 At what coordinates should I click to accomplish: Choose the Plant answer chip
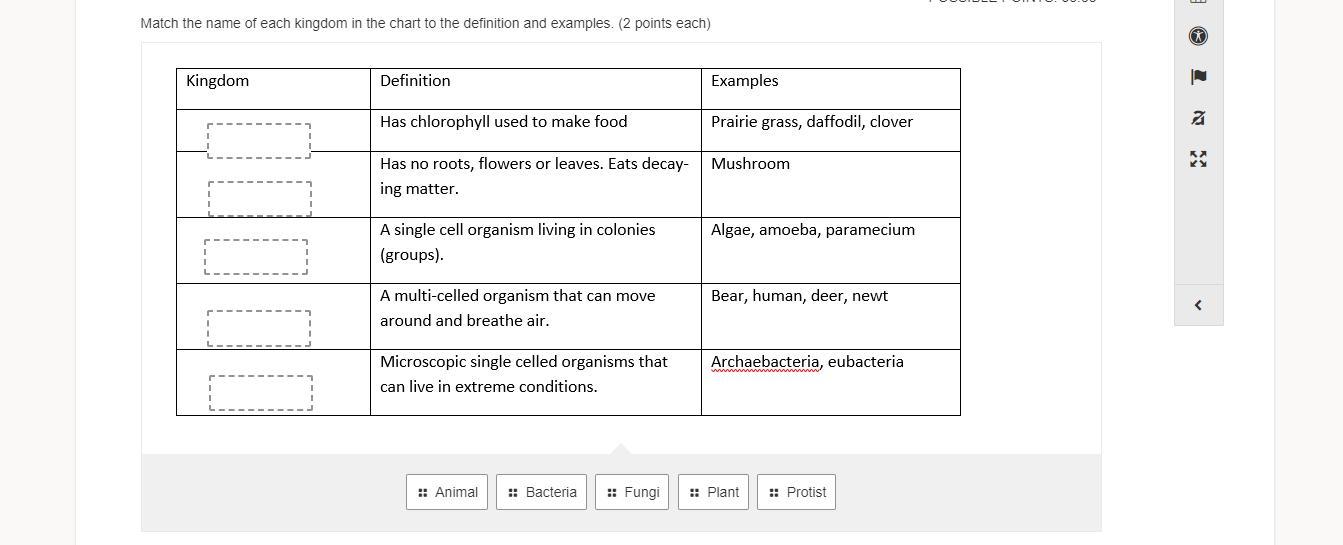(x=713, y=492)
